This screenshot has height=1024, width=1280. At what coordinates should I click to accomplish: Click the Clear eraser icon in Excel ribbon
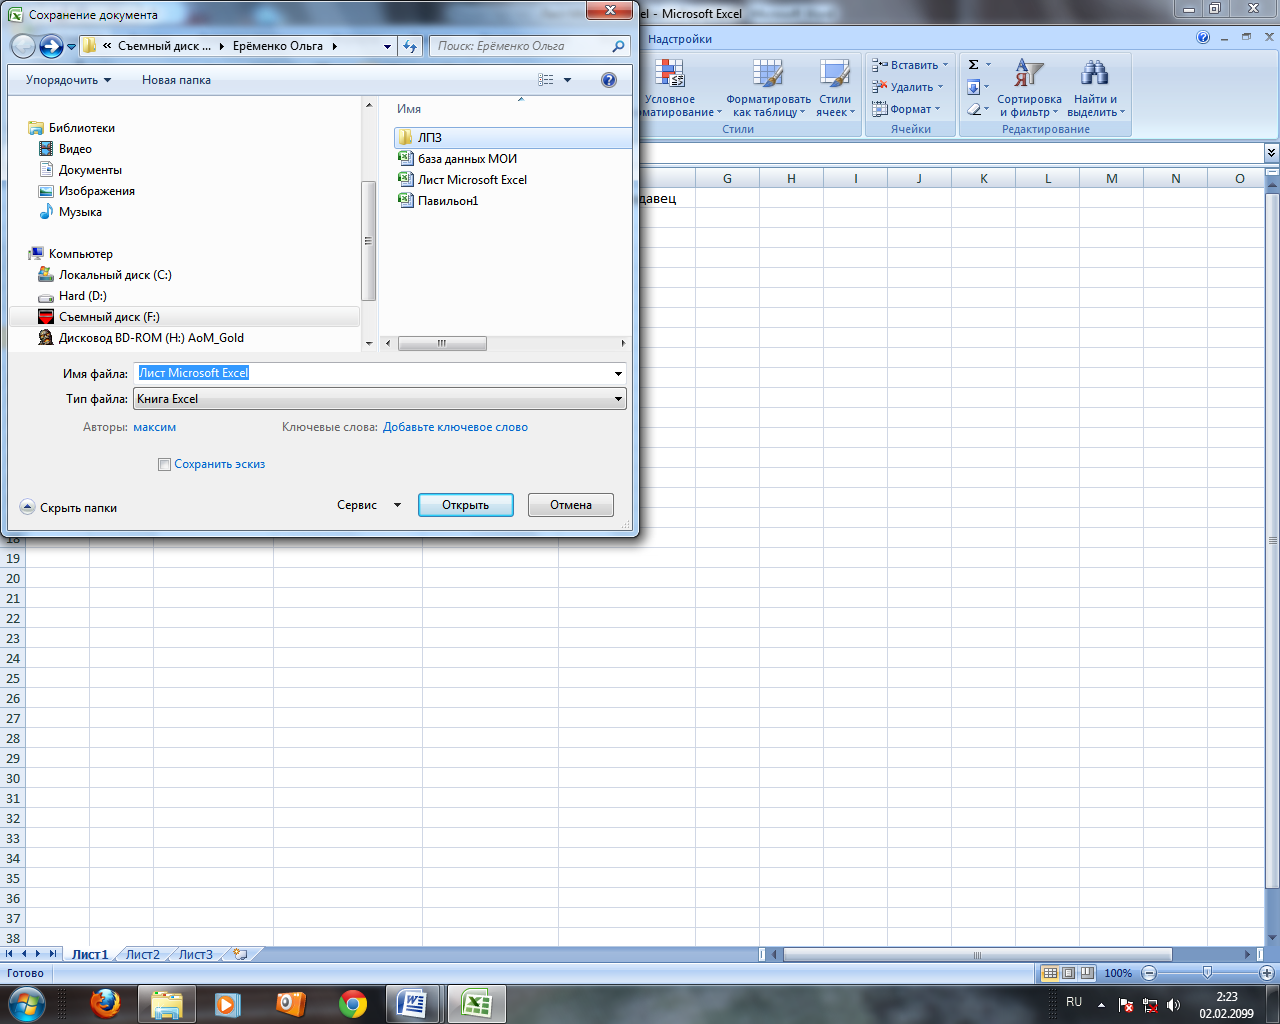974,109
